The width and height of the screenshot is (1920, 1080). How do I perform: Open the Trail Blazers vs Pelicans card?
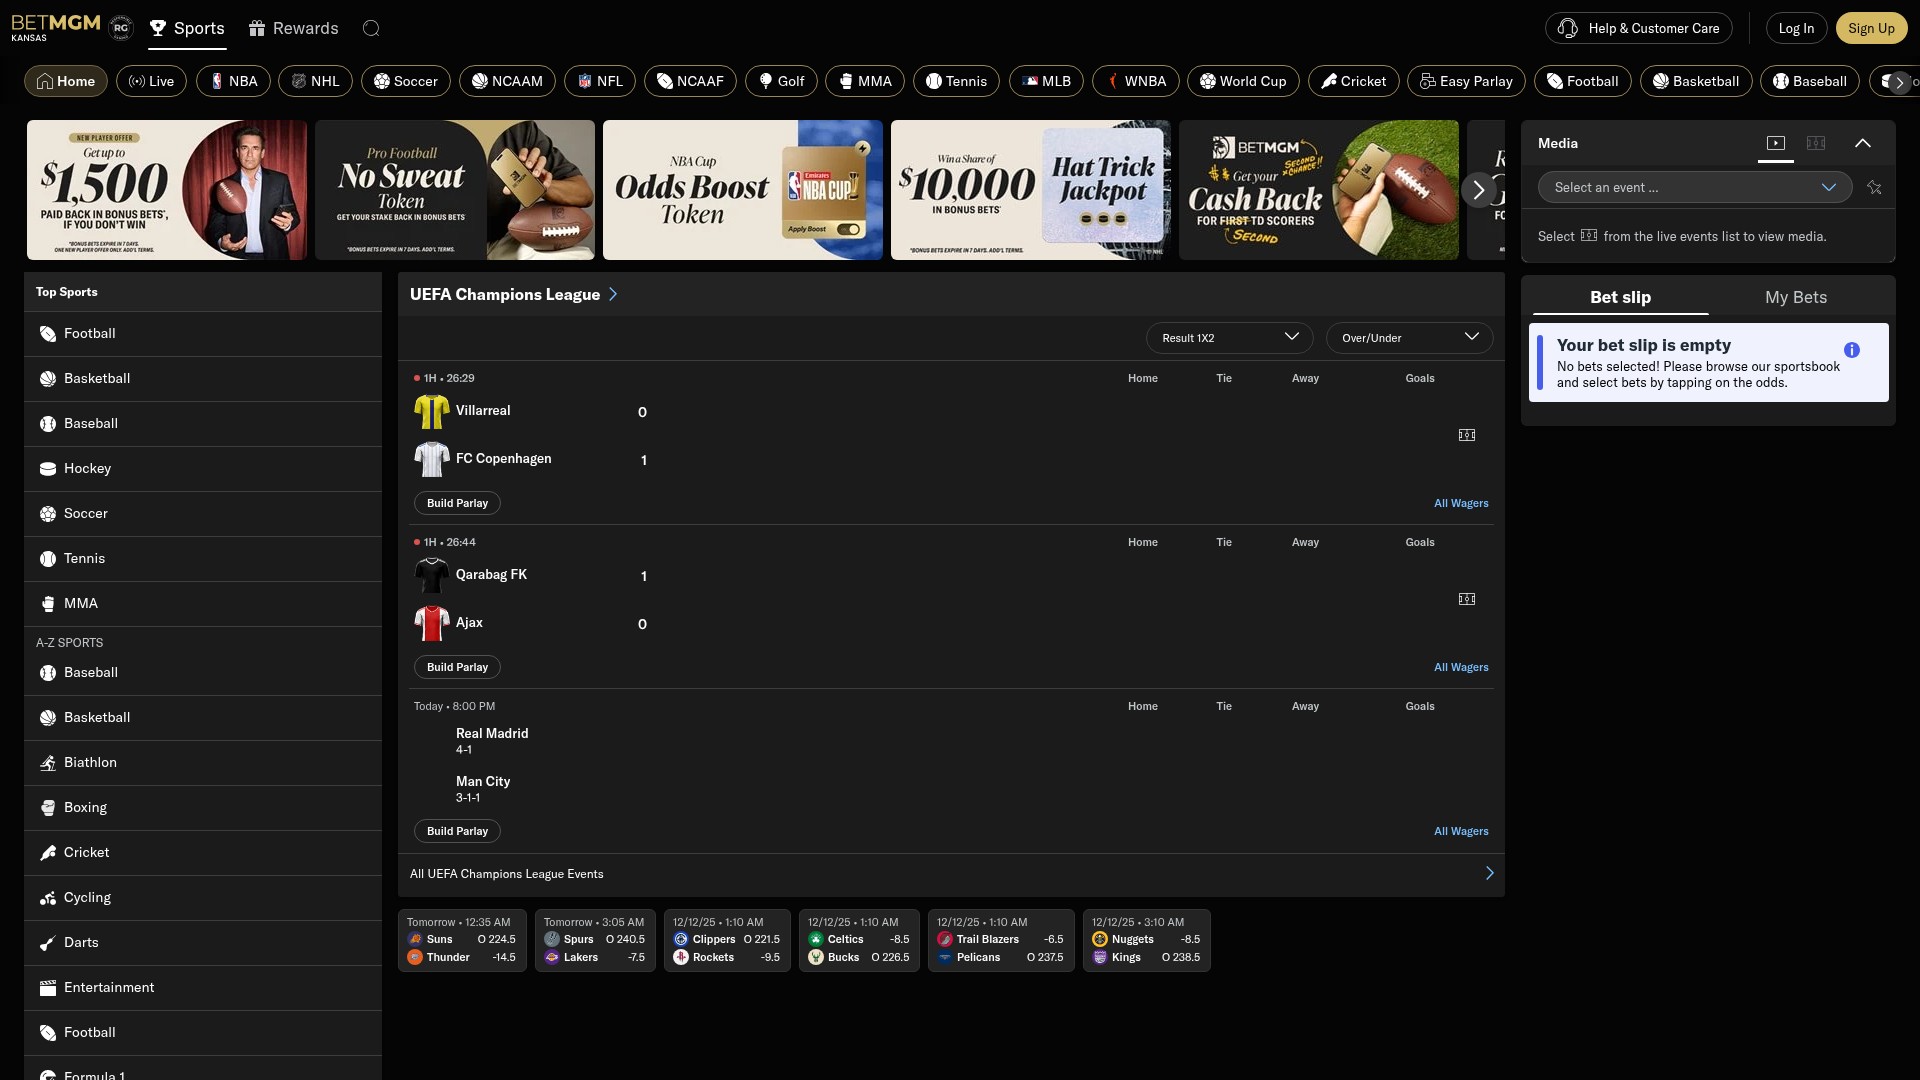pos(1001,940)
